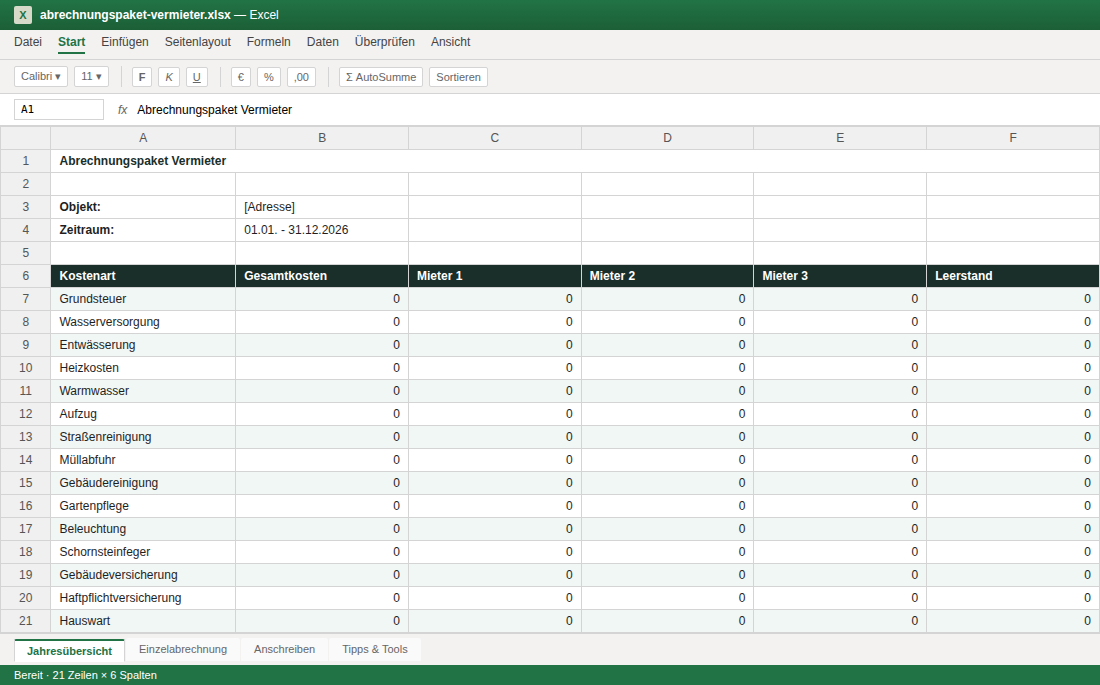The height and width of the screenshot is (685, 1100).
Task: Click the cell name box showing A1
Action: tap(59, 109)
